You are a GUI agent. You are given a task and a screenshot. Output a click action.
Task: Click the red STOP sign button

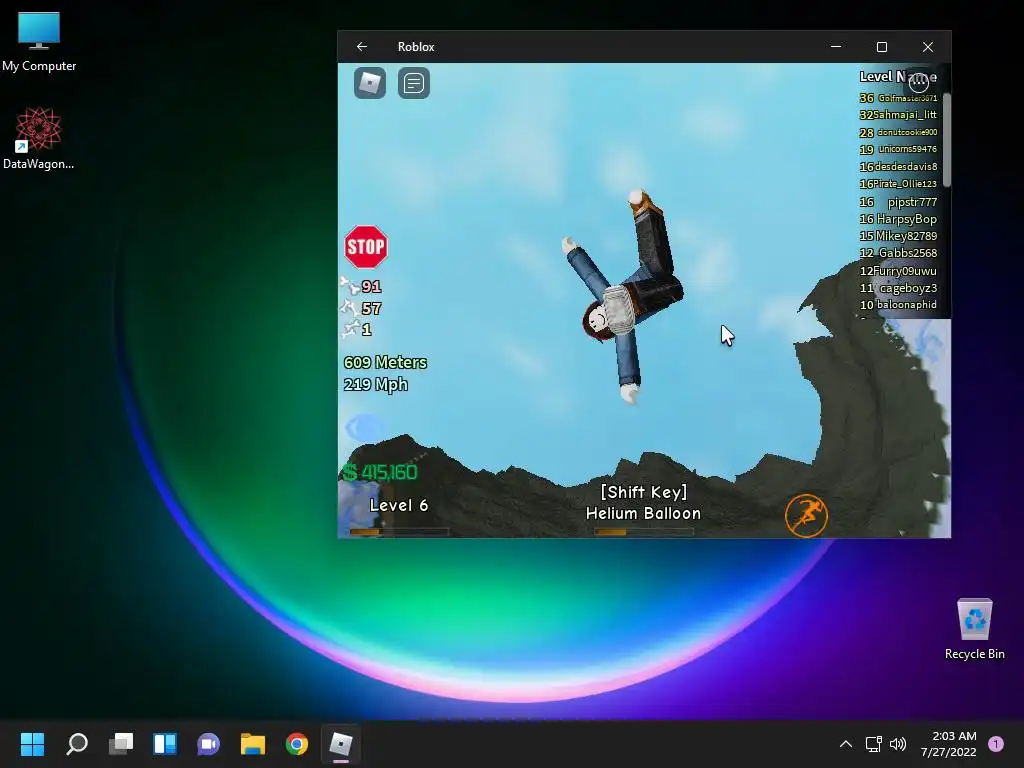pyautogui.click(x=366, y=247)
